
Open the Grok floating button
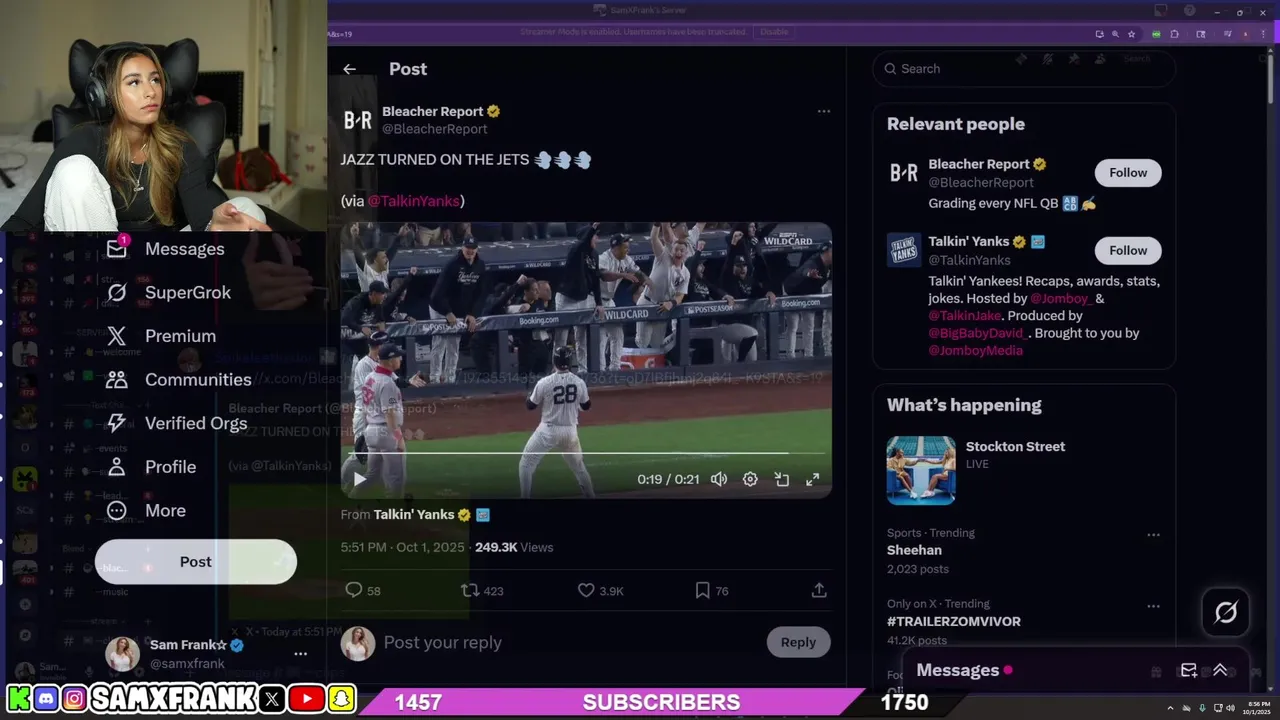coord(1226,612)
